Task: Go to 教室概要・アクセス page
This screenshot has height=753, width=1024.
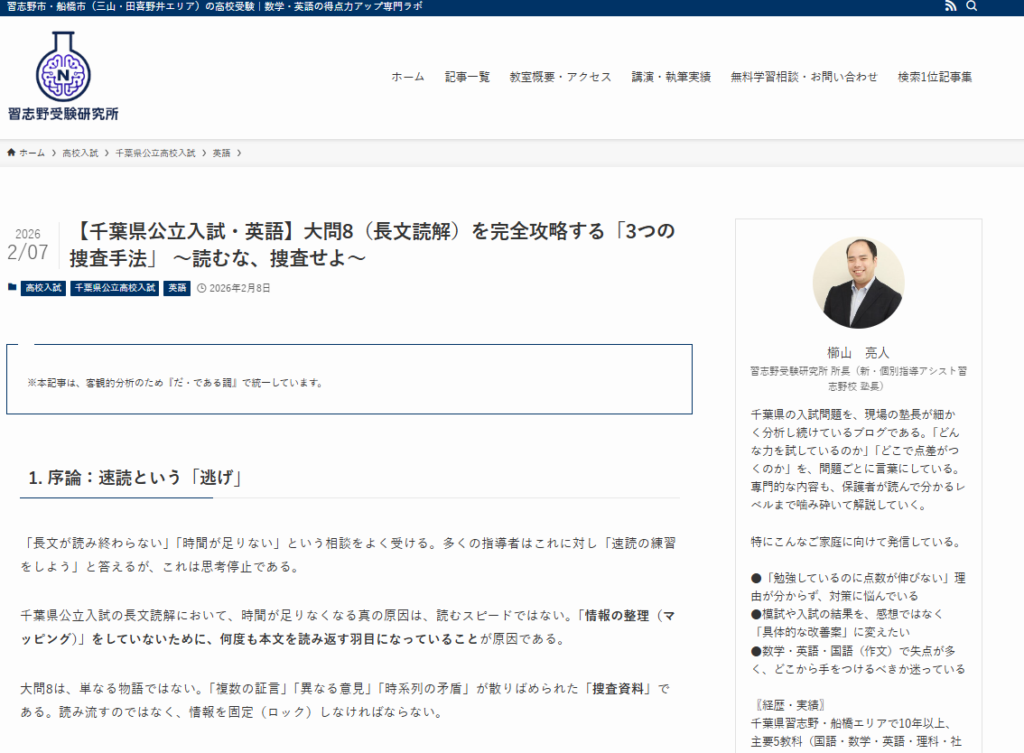Action: [x=560, y=77]
